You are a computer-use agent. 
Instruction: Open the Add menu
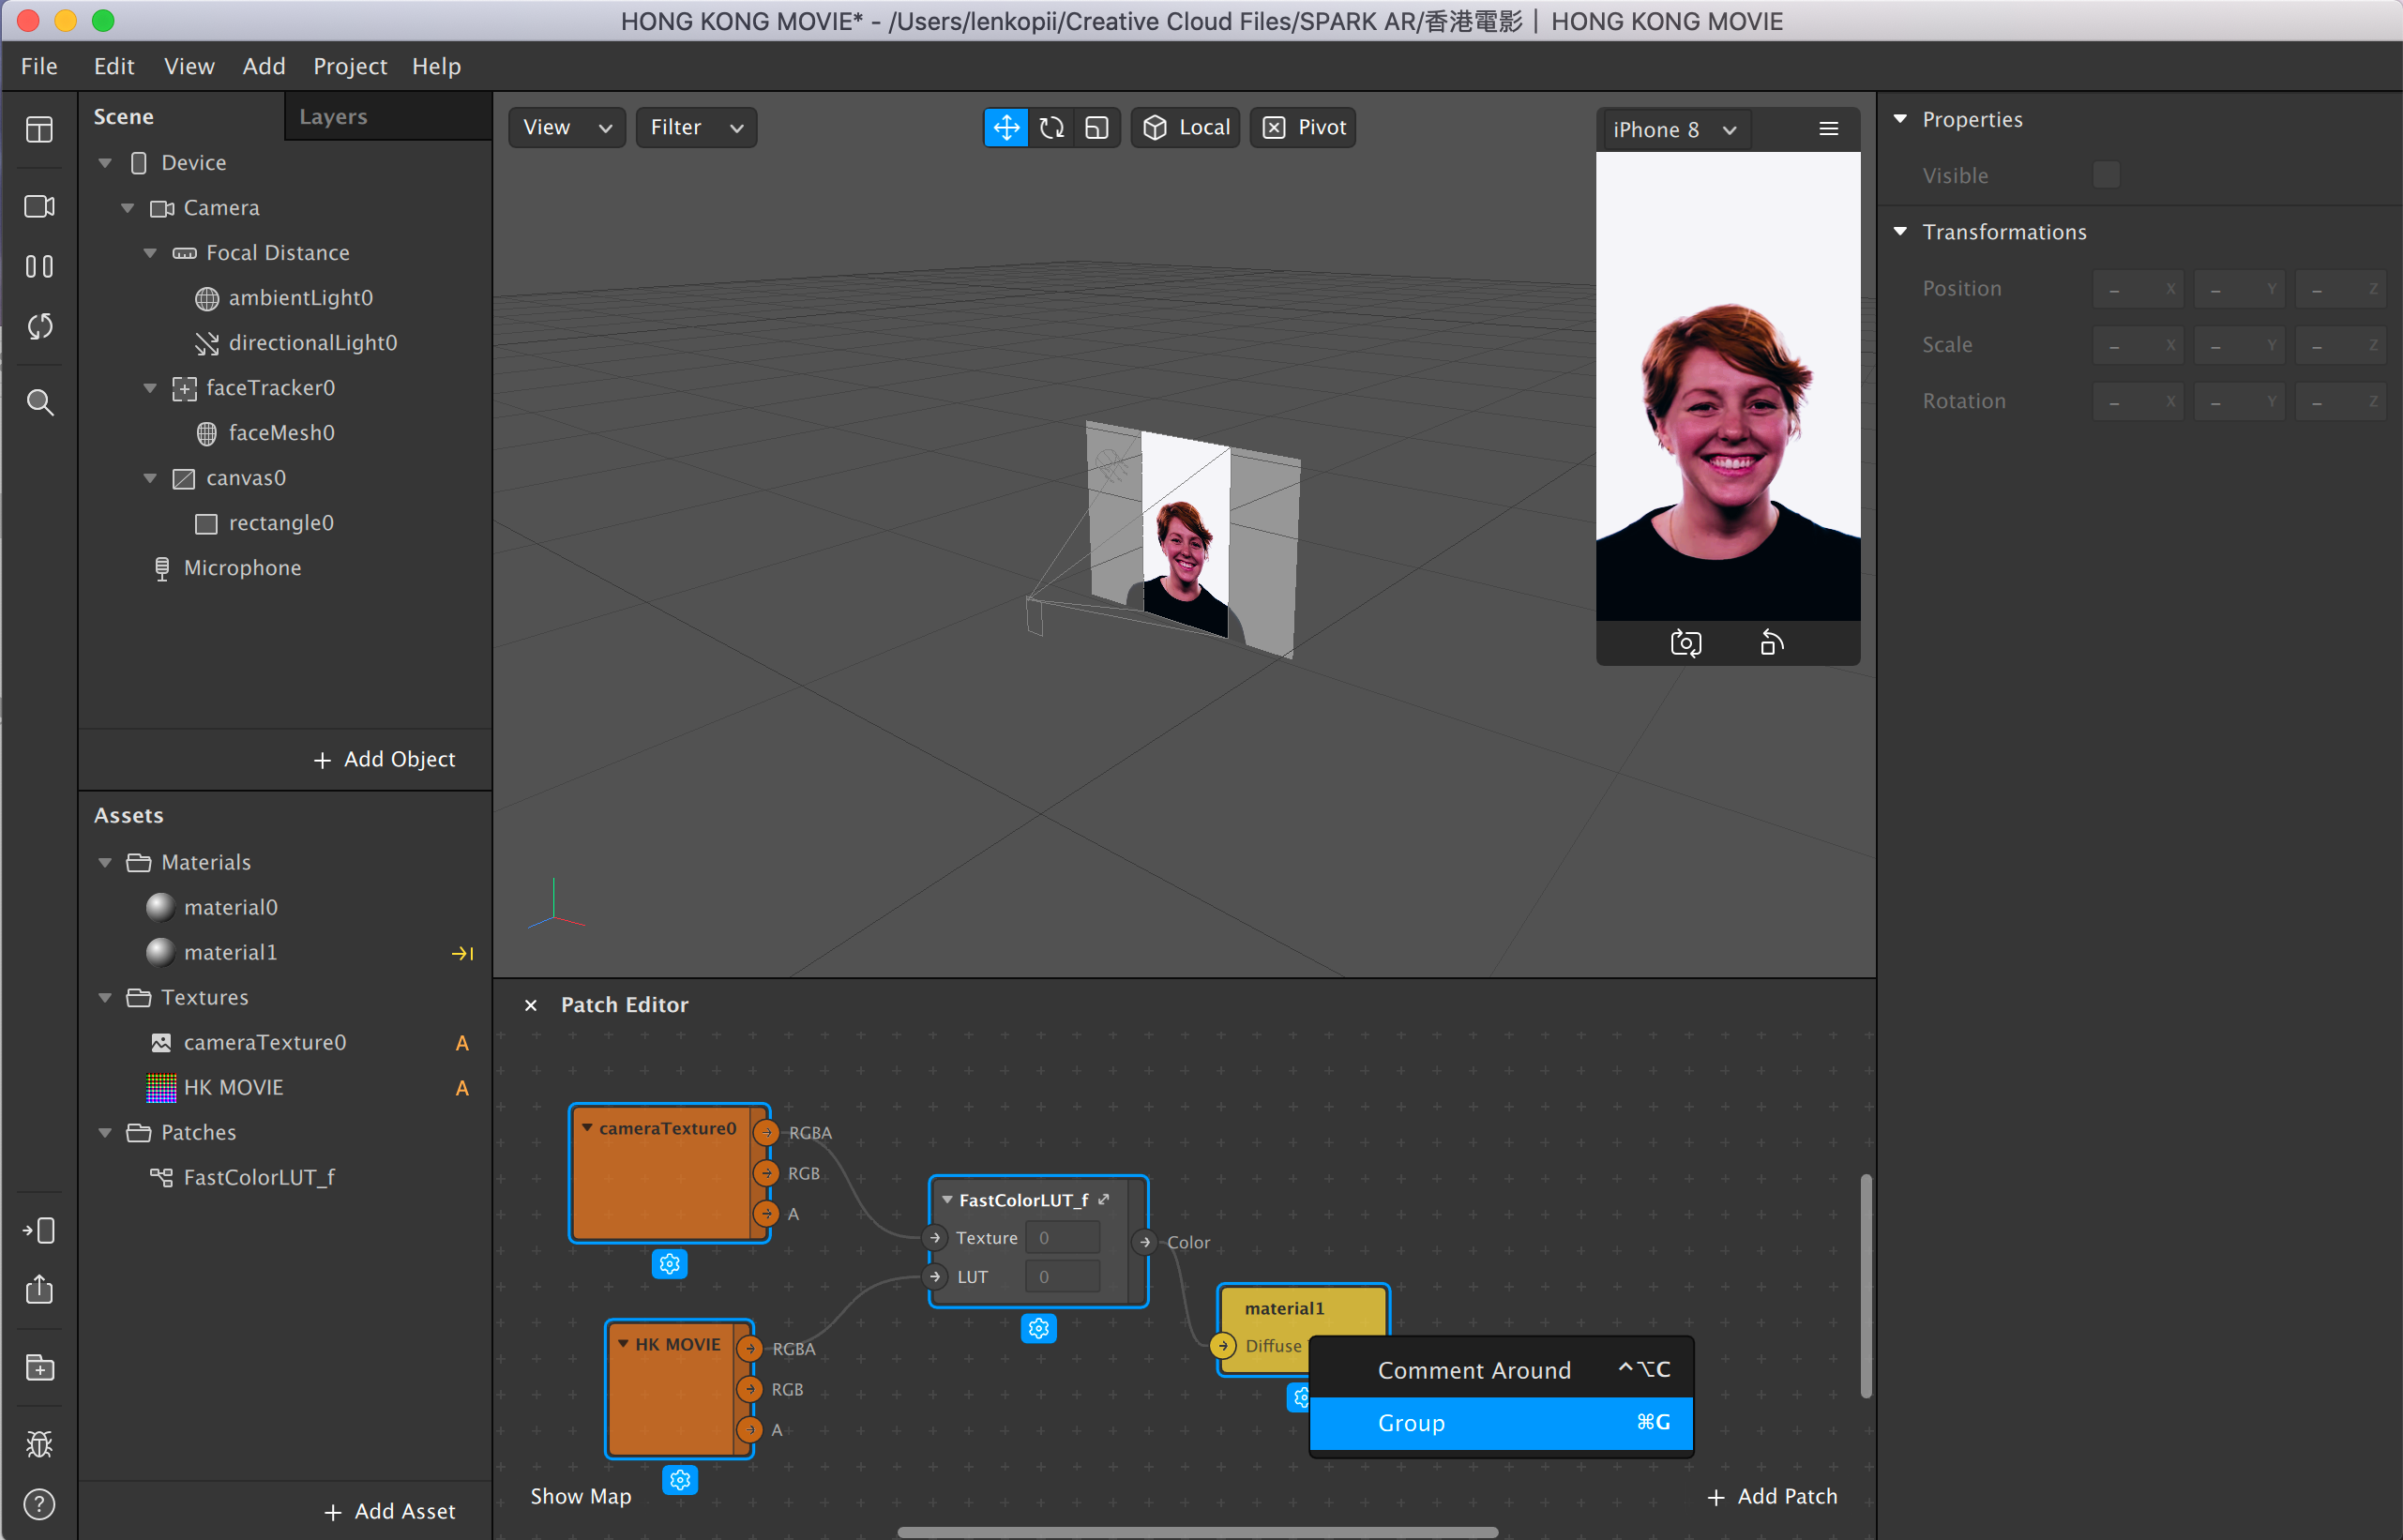click(264, 66)
